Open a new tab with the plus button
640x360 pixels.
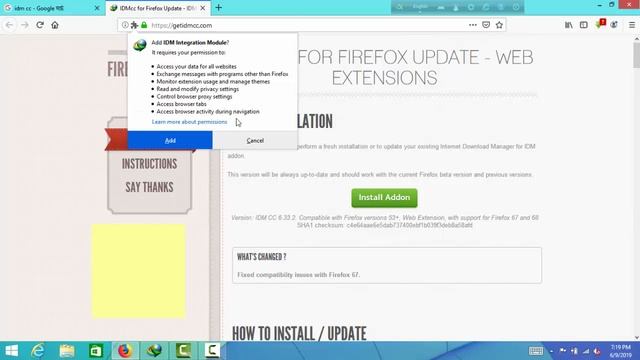(x=219, y=7)
